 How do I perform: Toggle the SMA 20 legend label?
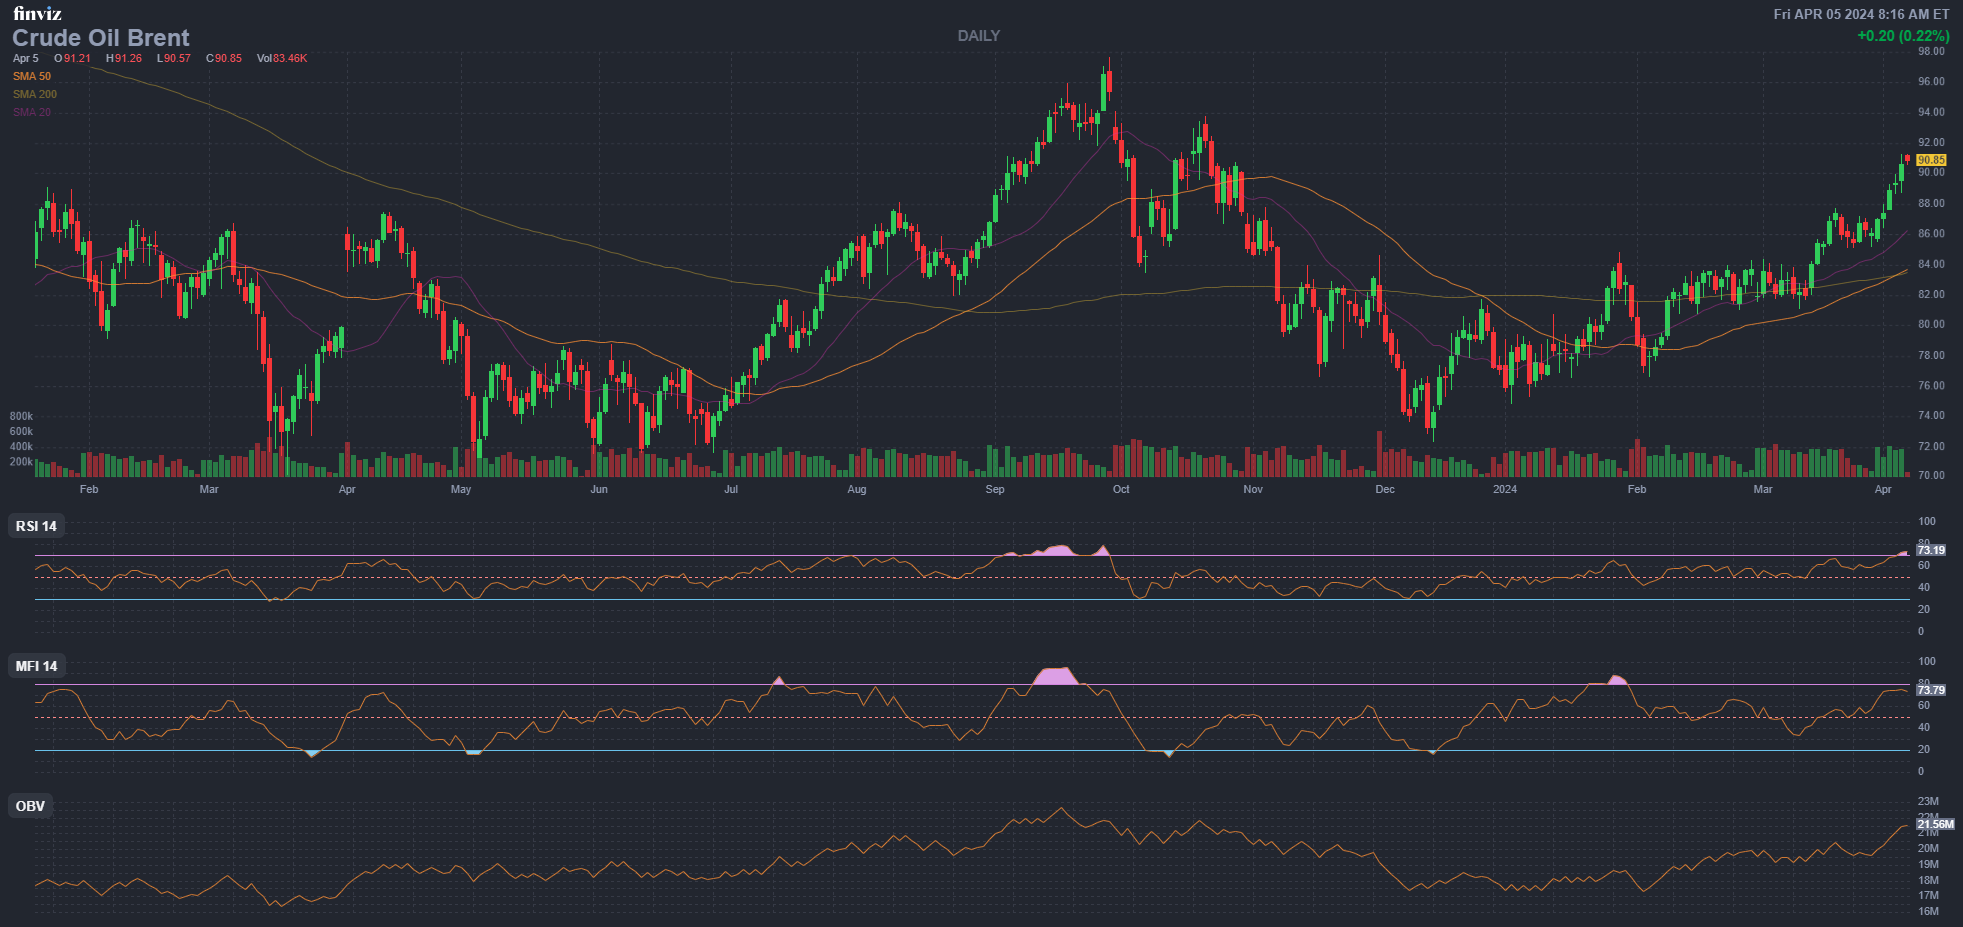pos(32,112)
